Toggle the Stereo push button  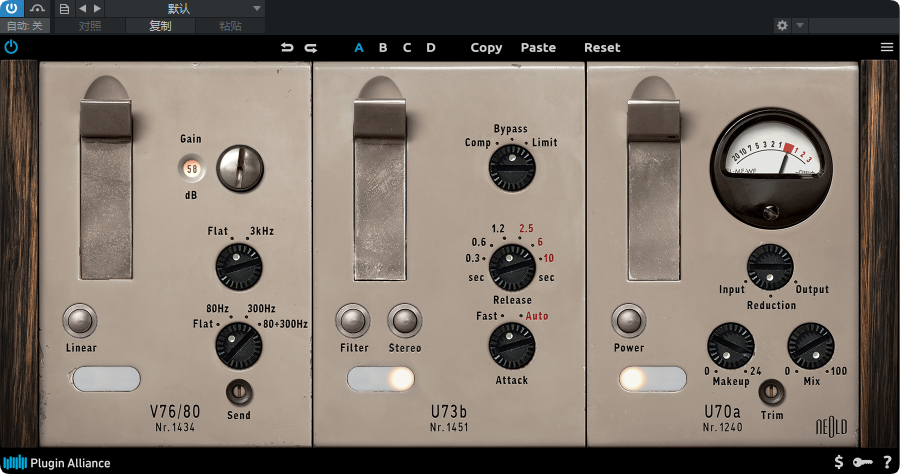point(405,321)
